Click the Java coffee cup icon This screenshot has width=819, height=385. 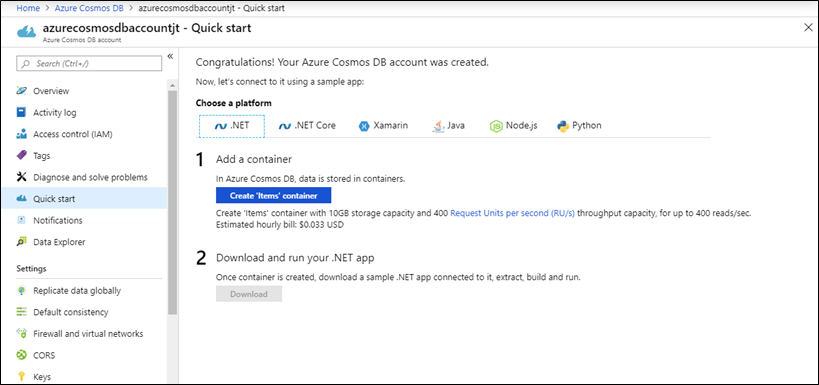(439, 126)
